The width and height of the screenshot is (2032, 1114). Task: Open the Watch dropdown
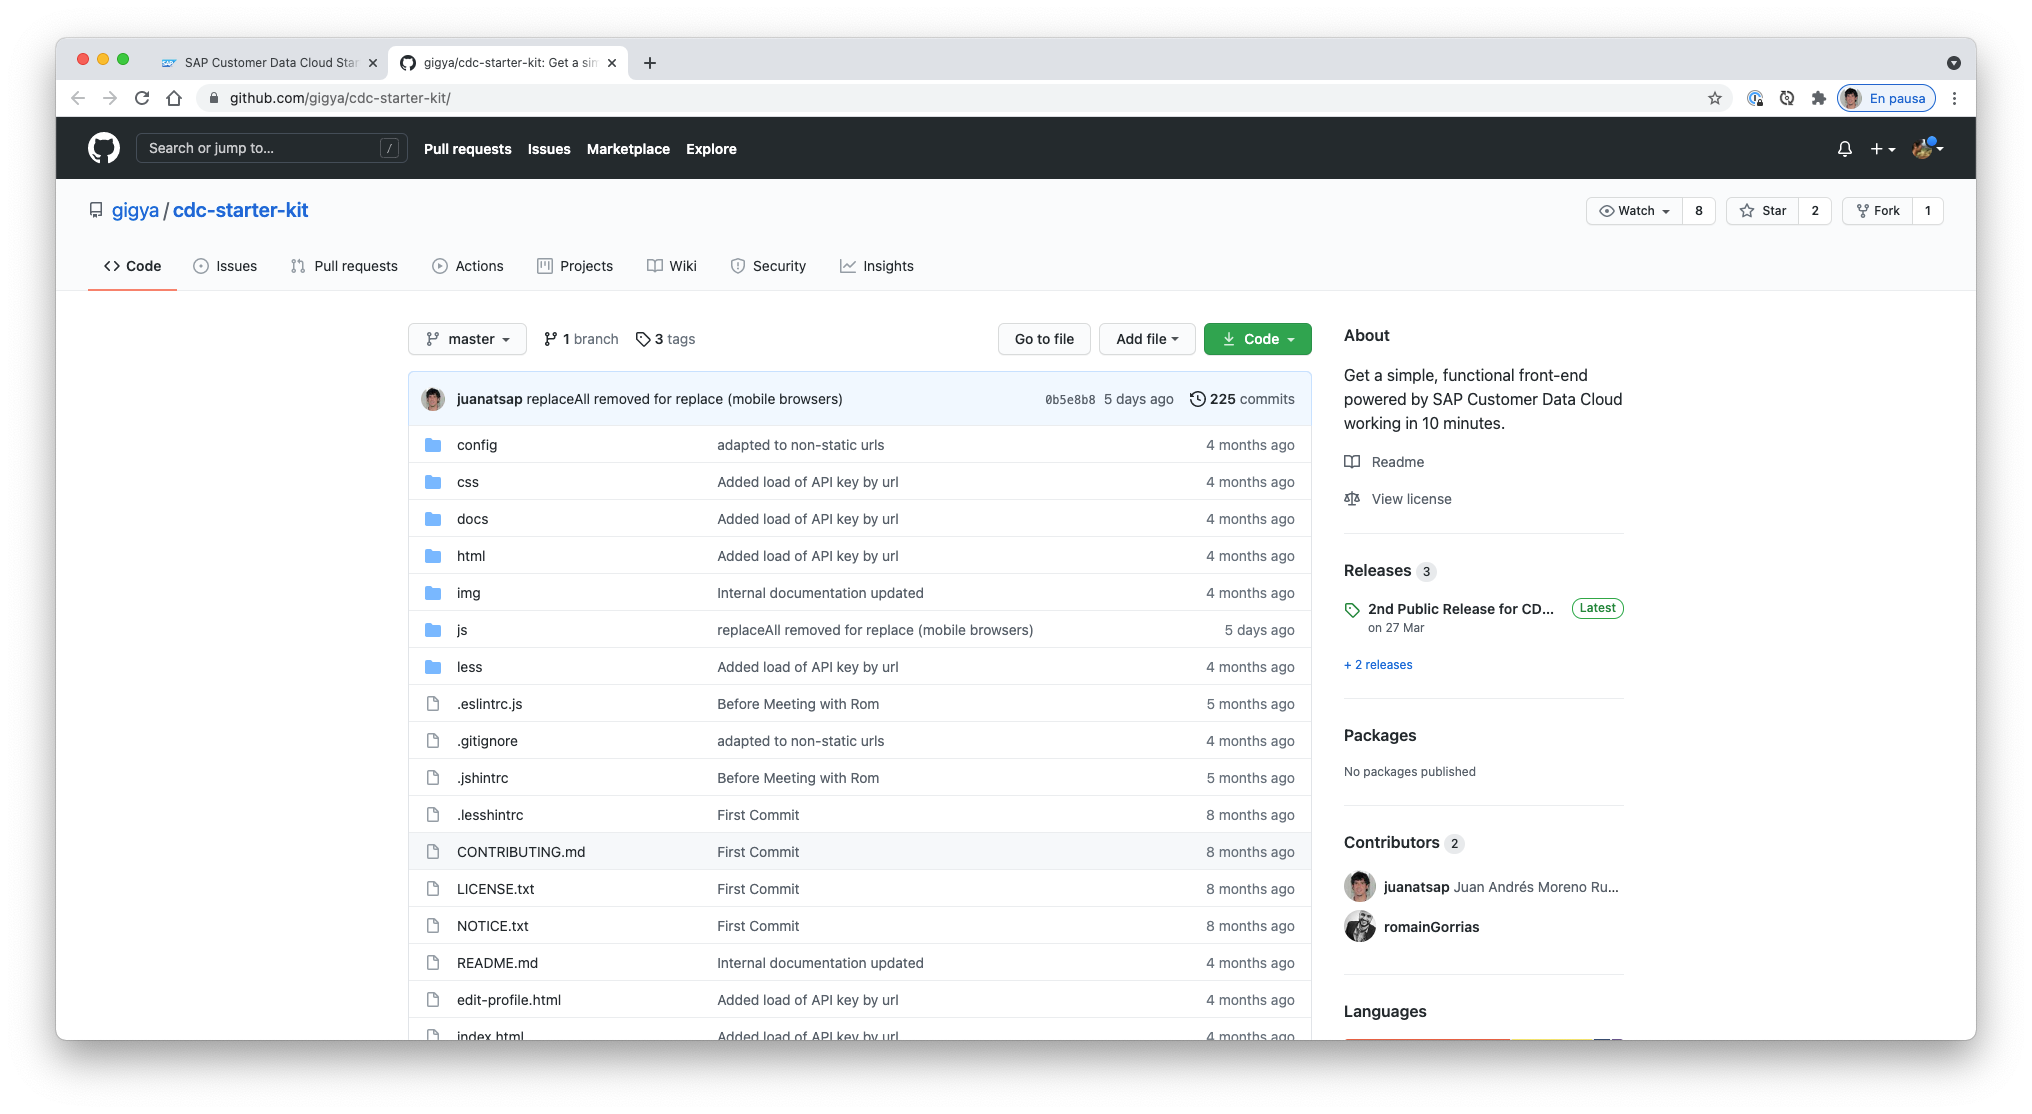click(x=1634, y=211)
